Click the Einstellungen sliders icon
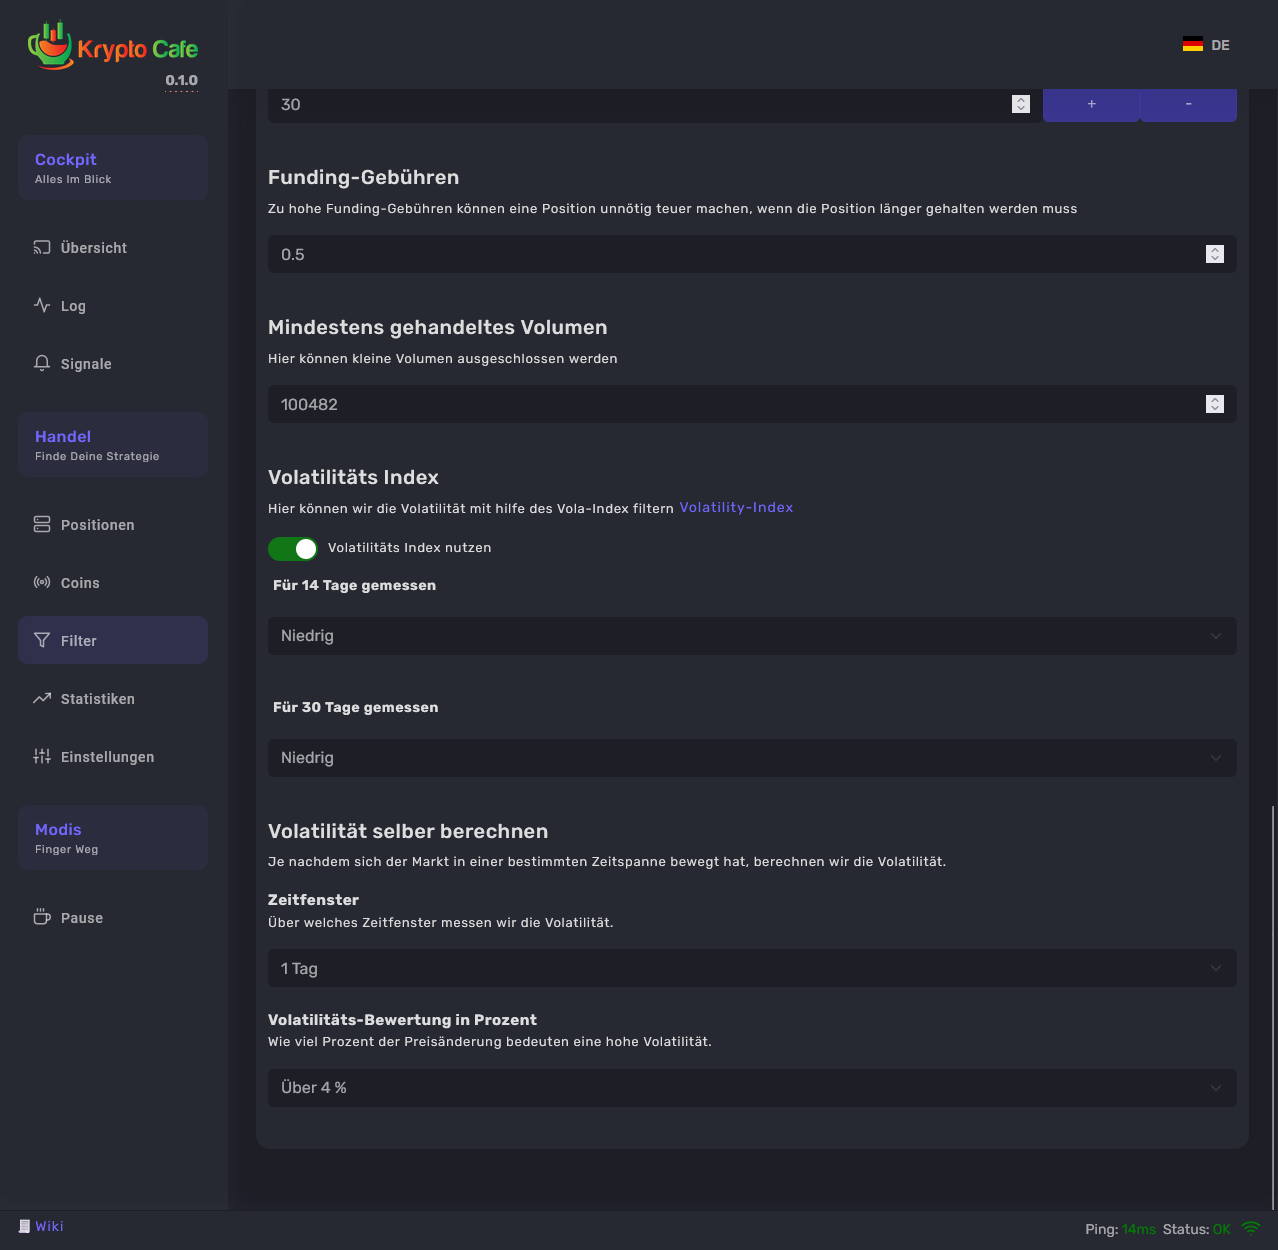1278x1250 pixels. (42, 757)
